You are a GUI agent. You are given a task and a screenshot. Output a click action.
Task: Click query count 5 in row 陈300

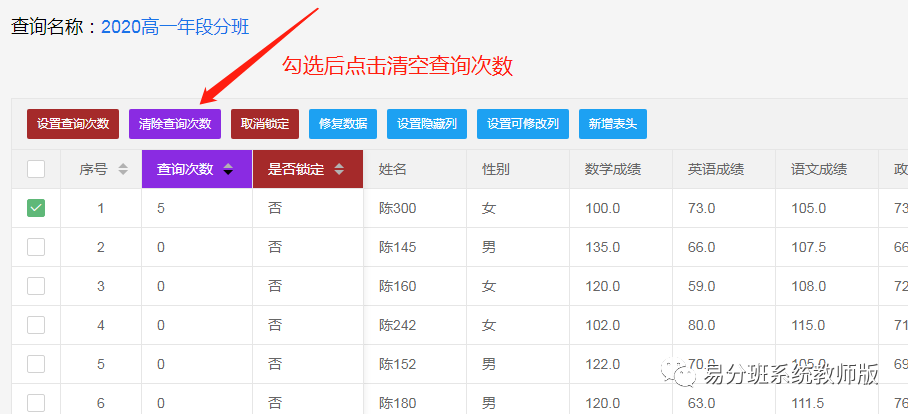tap(161, 208)
